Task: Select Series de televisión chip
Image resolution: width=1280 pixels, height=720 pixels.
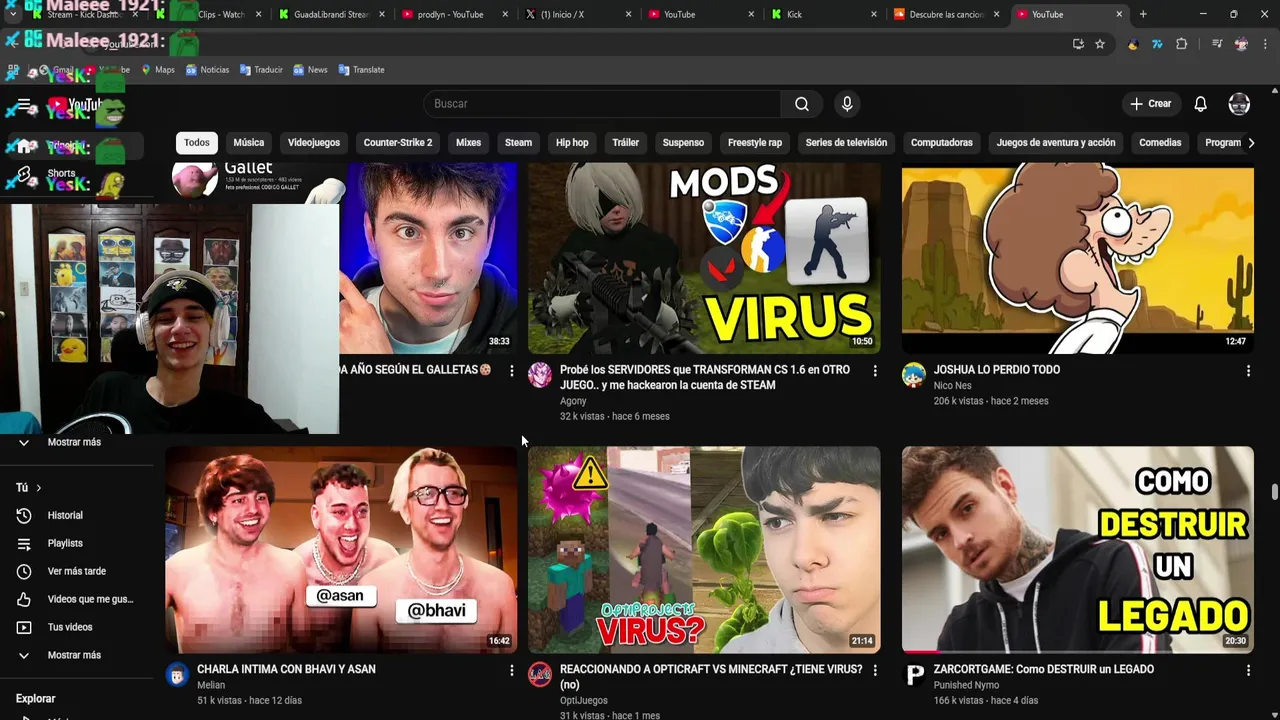Action: 846,143
